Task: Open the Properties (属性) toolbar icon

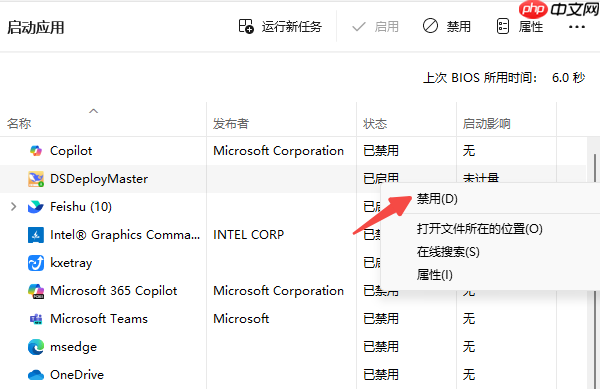Action: (502, 26)
